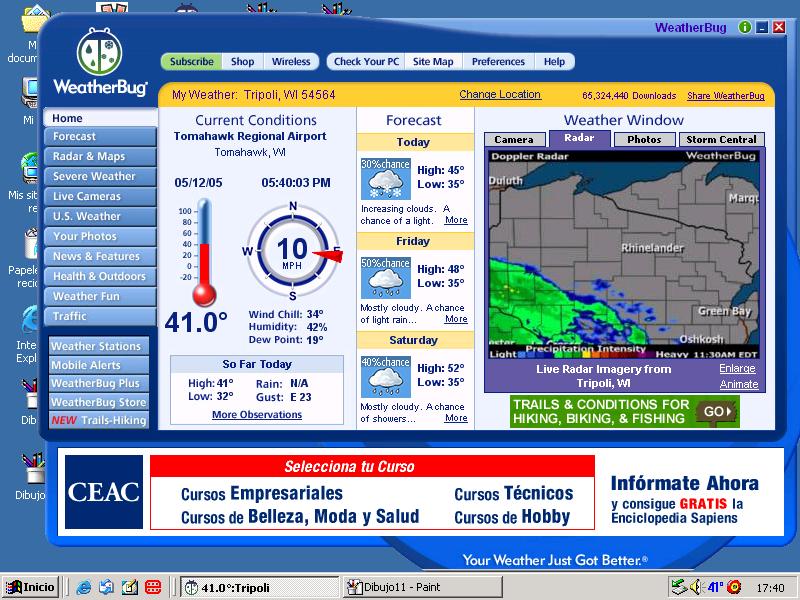Open Outlook Express from the Quick Launch bar
The image size is (800, 600).
coord(106,587)
